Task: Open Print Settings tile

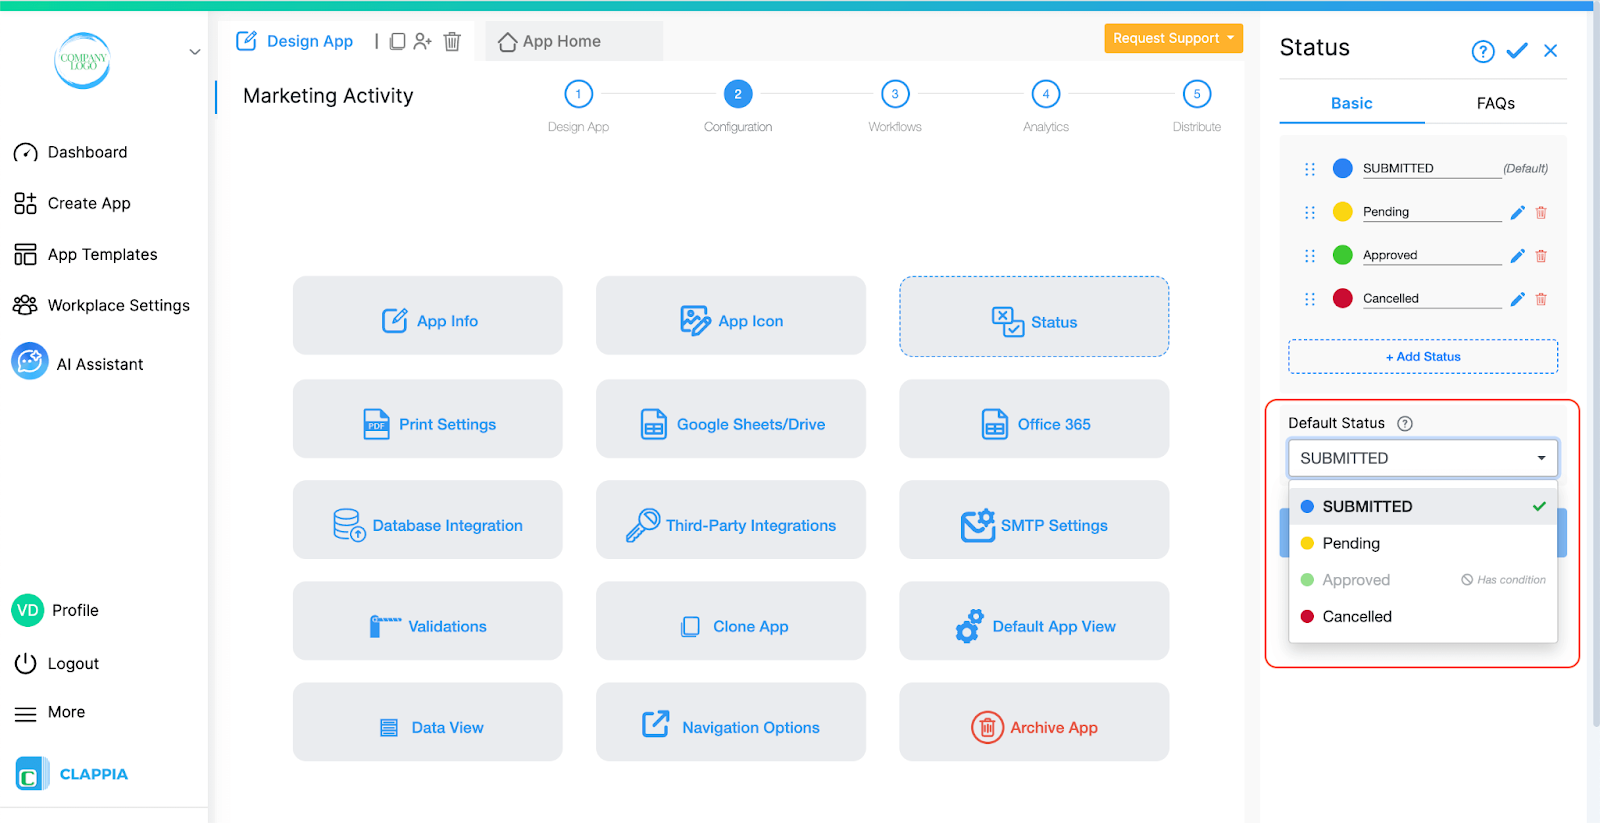Action: coord(428,419)
